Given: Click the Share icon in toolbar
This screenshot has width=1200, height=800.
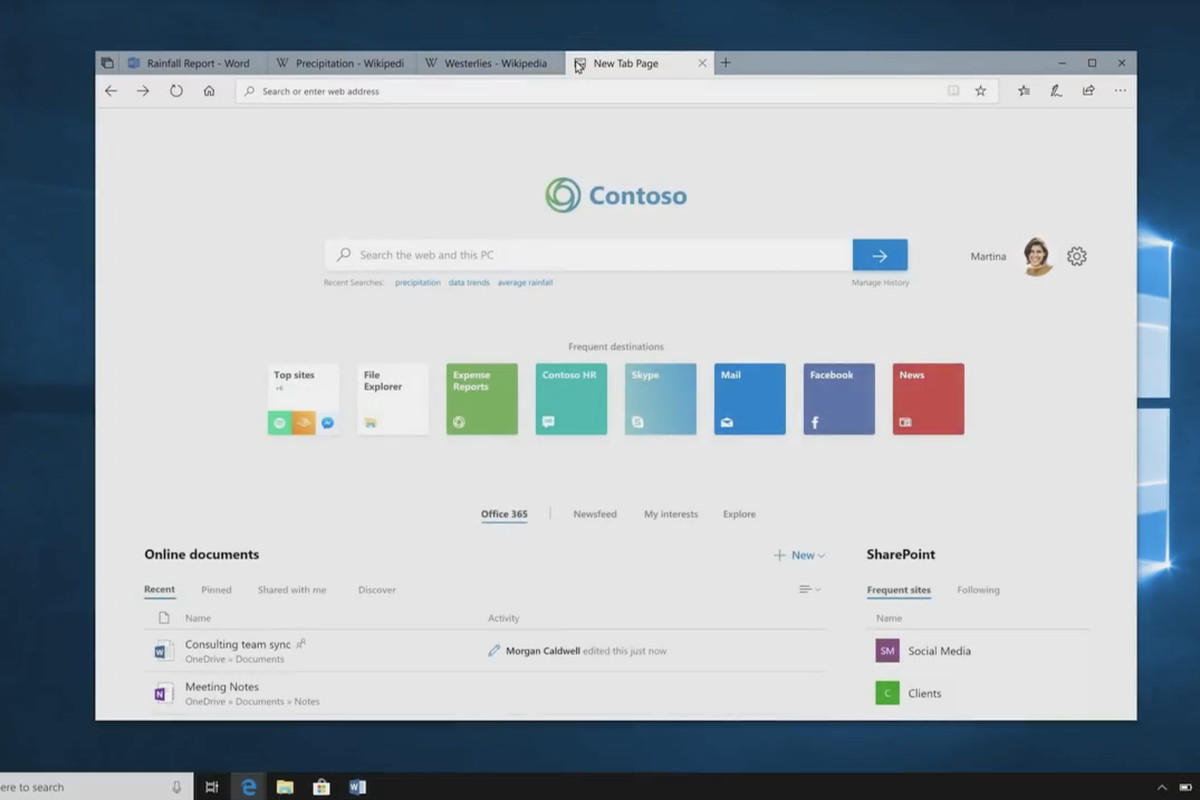Looking at the screenshot, I should click(1088, 91).
